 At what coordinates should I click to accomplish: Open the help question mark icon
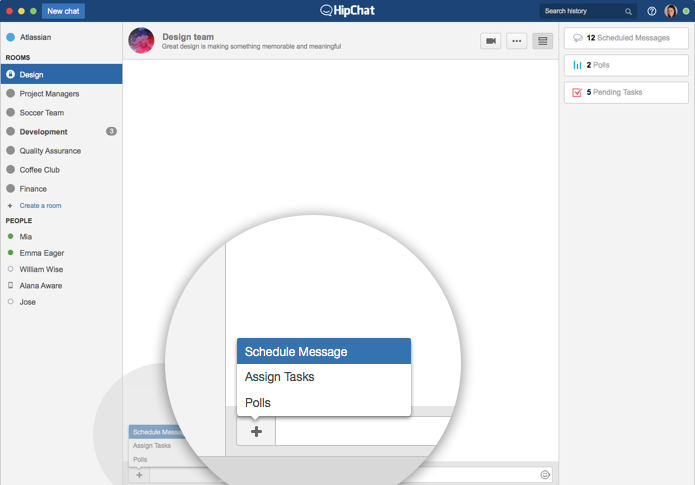(x=651, y=11)
